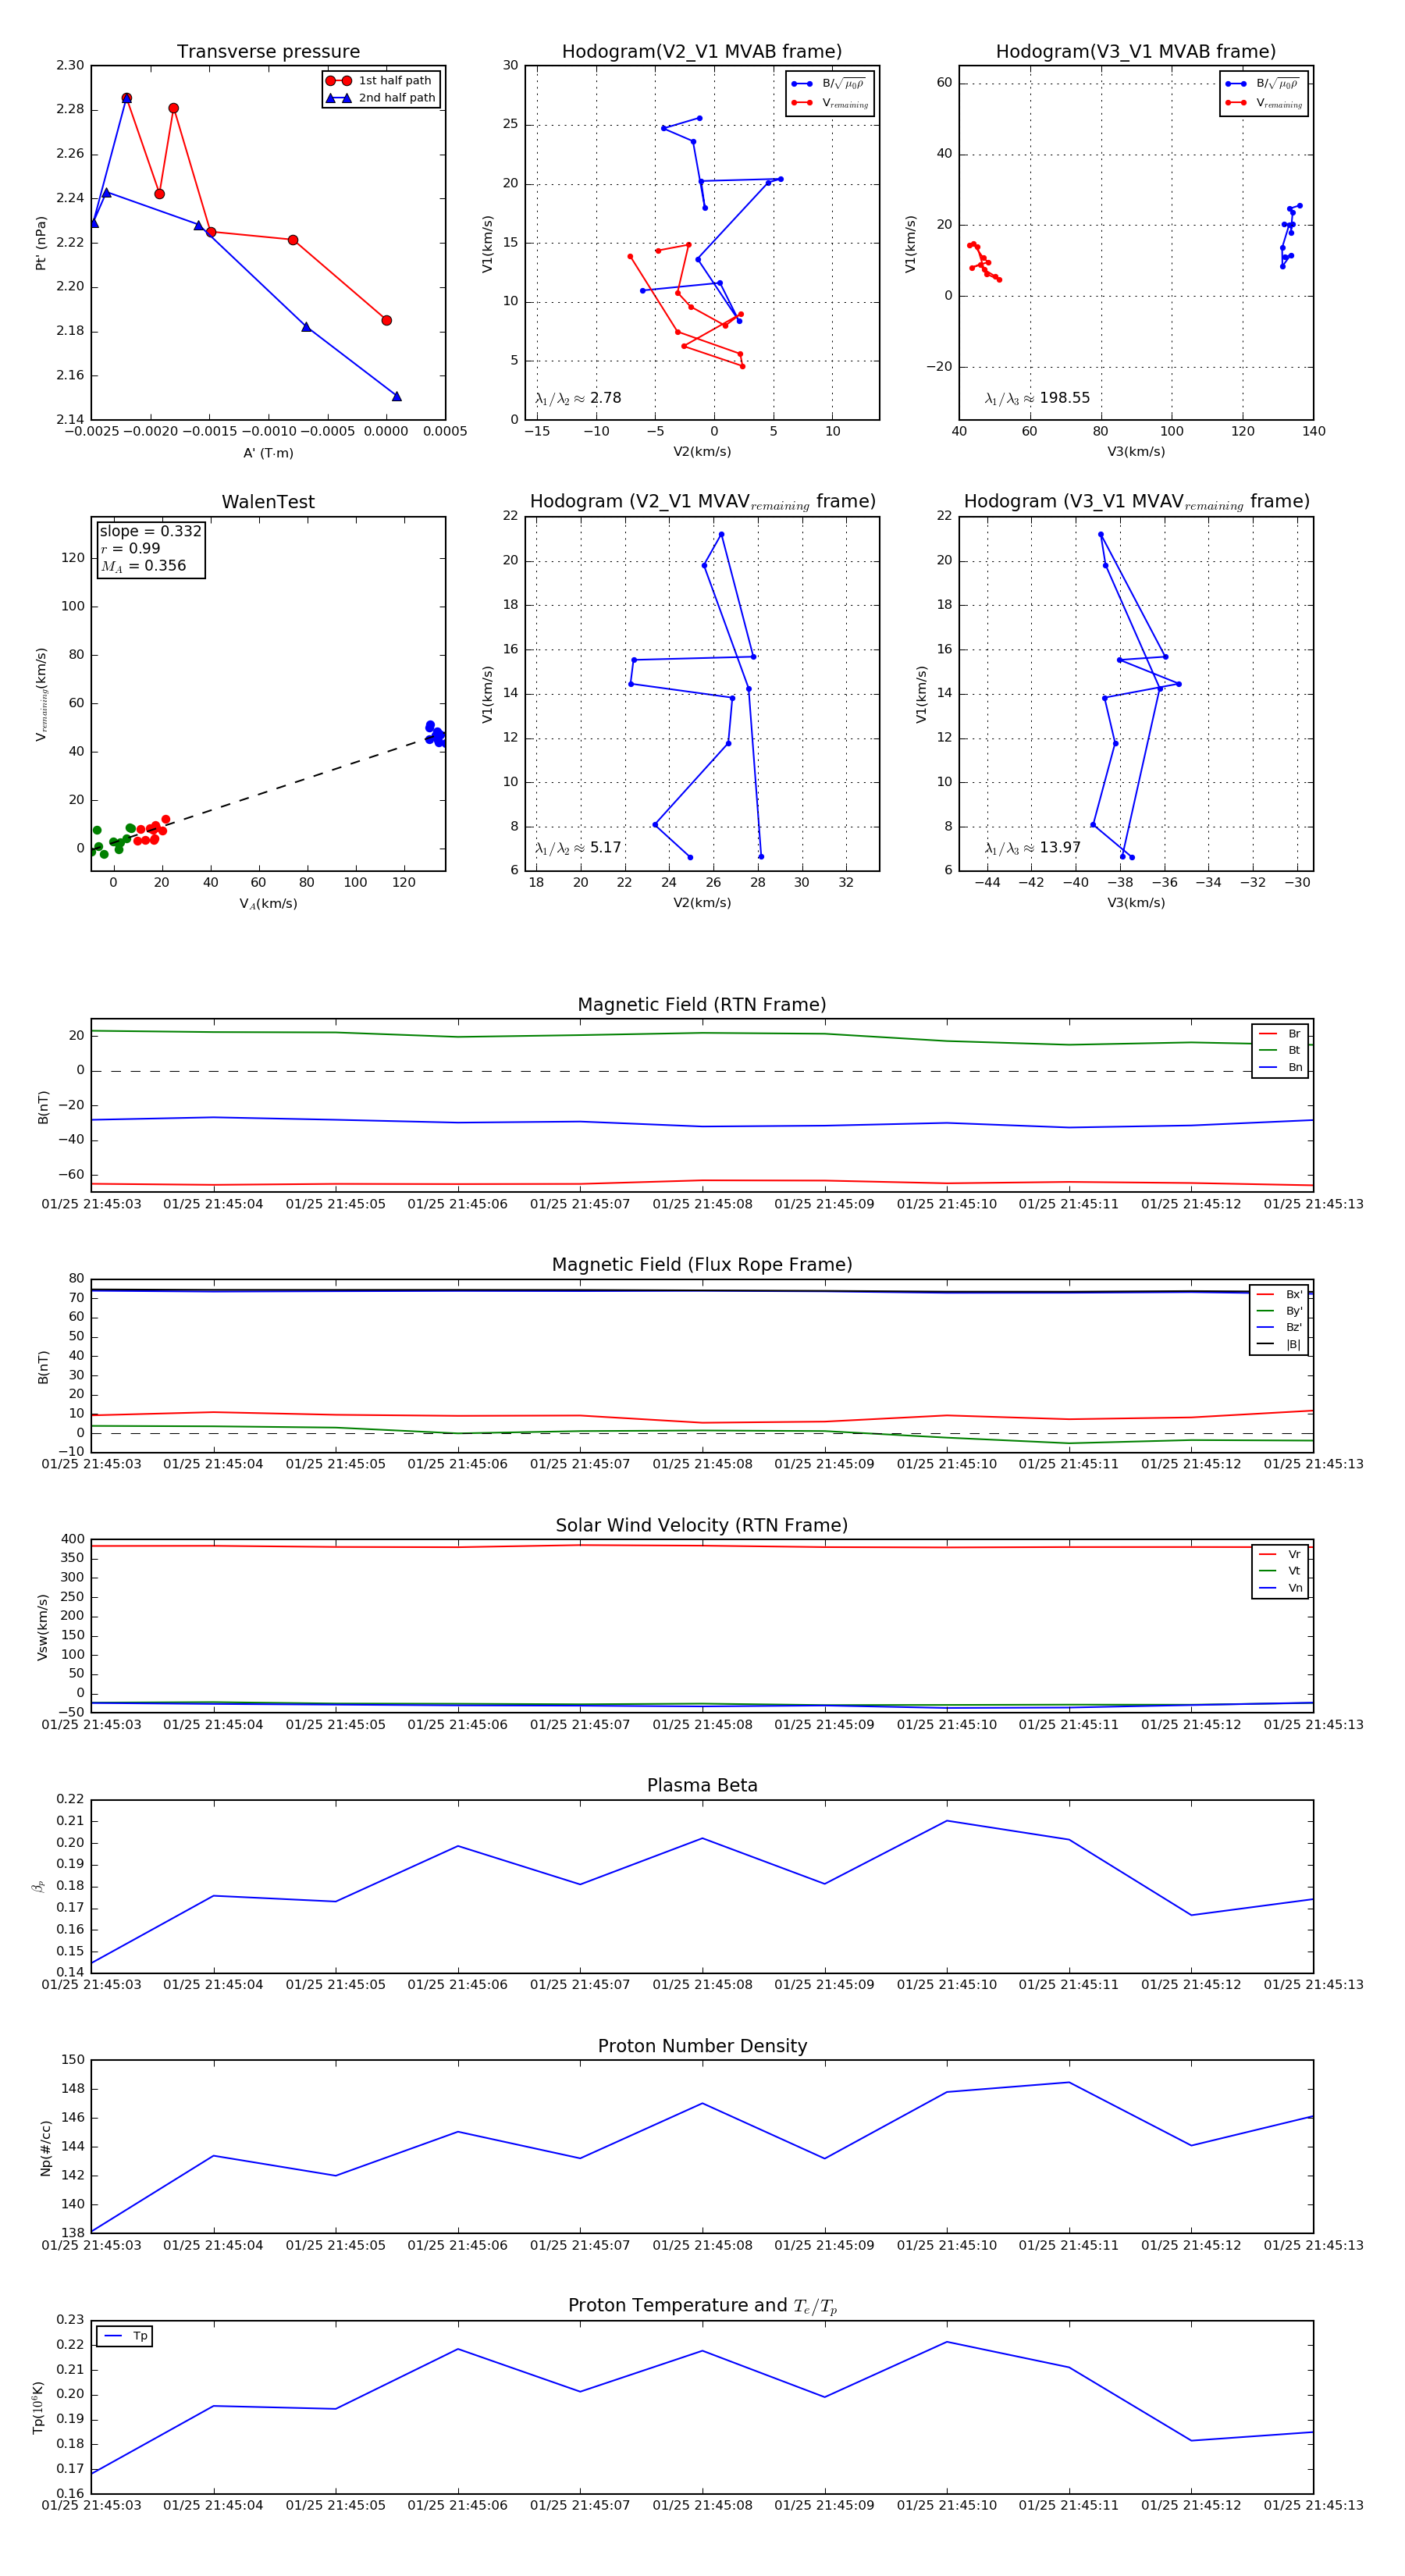Click the λ1/λ2 ≈ 5.17 annotation

click(578, 848)
